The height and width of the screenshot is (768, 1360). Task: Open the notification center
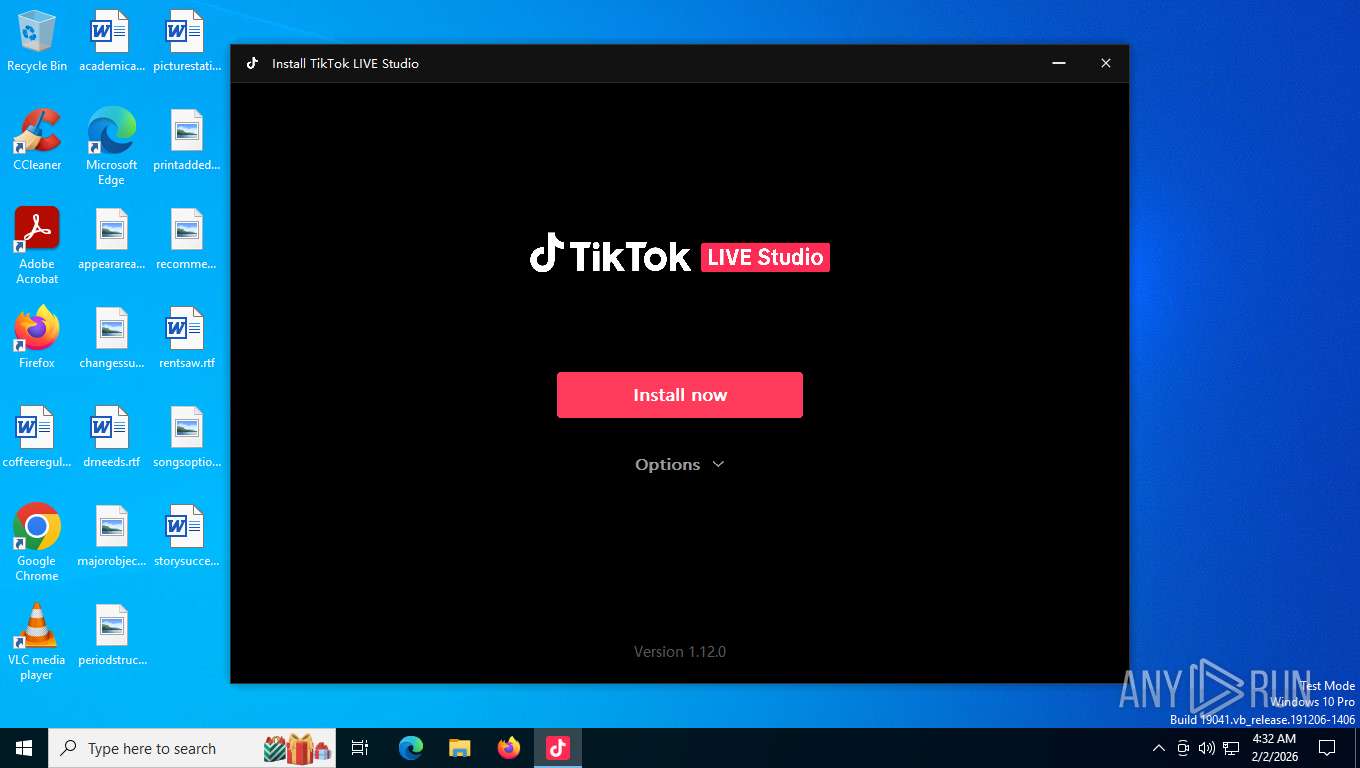coord(1327,748)
